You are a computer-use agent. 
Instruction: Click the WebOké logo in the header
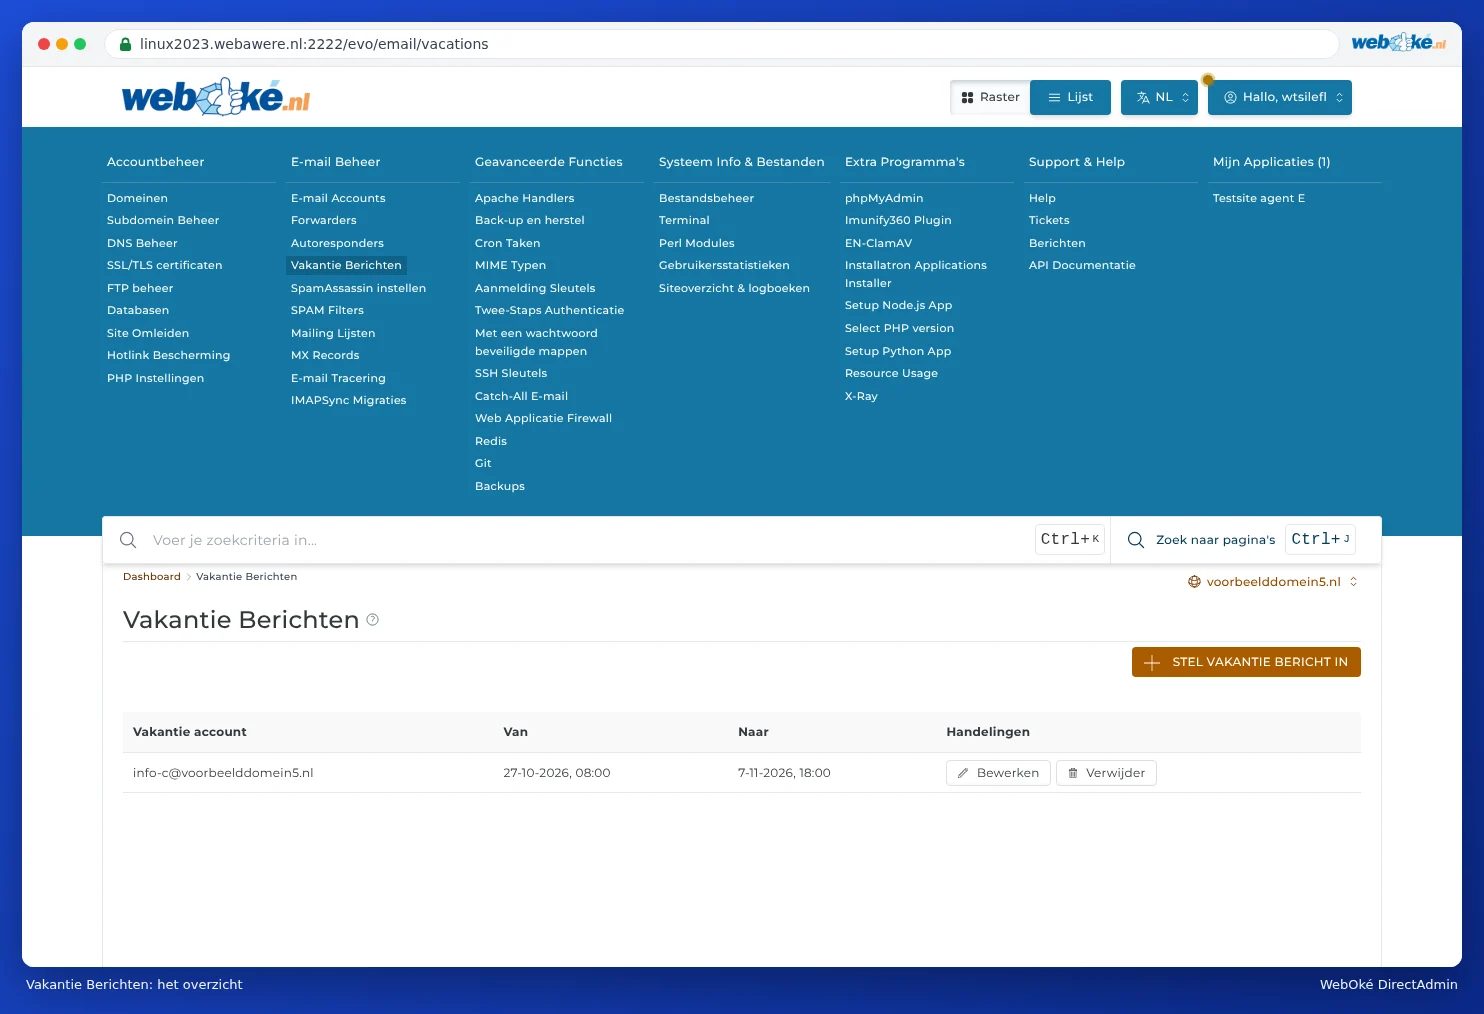click(x=216, y=97)
